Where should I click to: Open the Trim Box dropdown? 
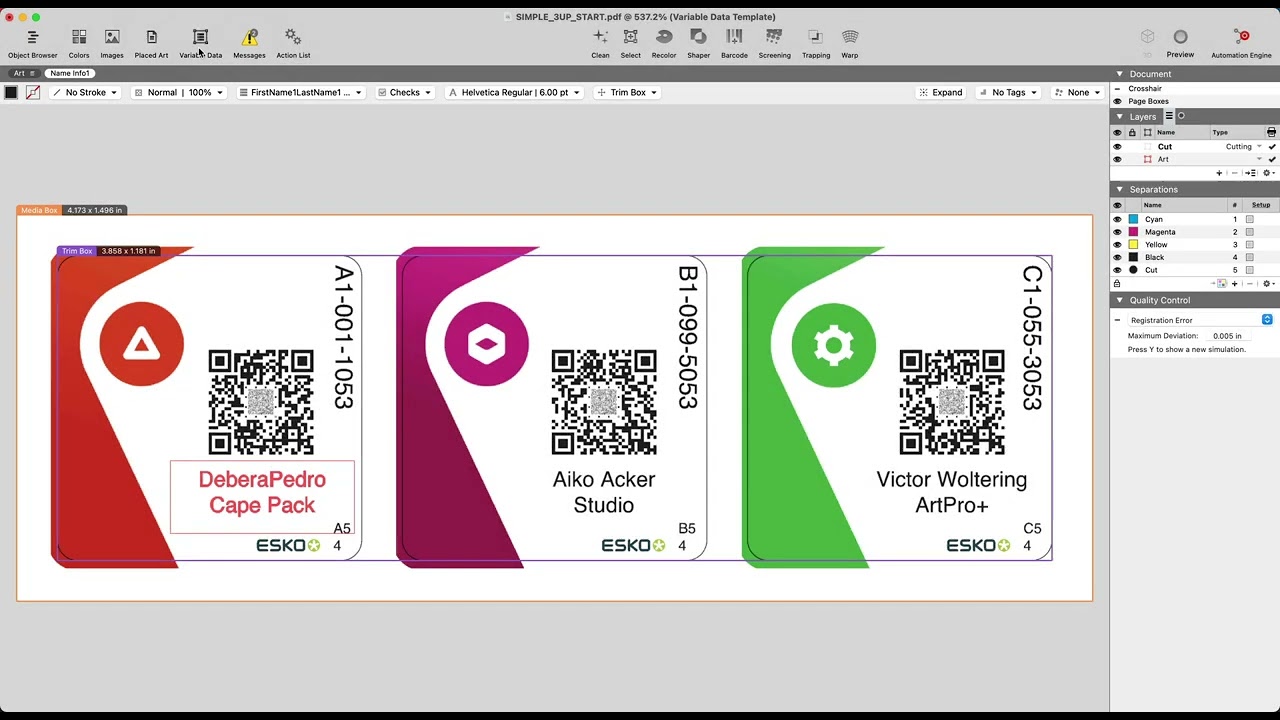click(x=628, y=92)
